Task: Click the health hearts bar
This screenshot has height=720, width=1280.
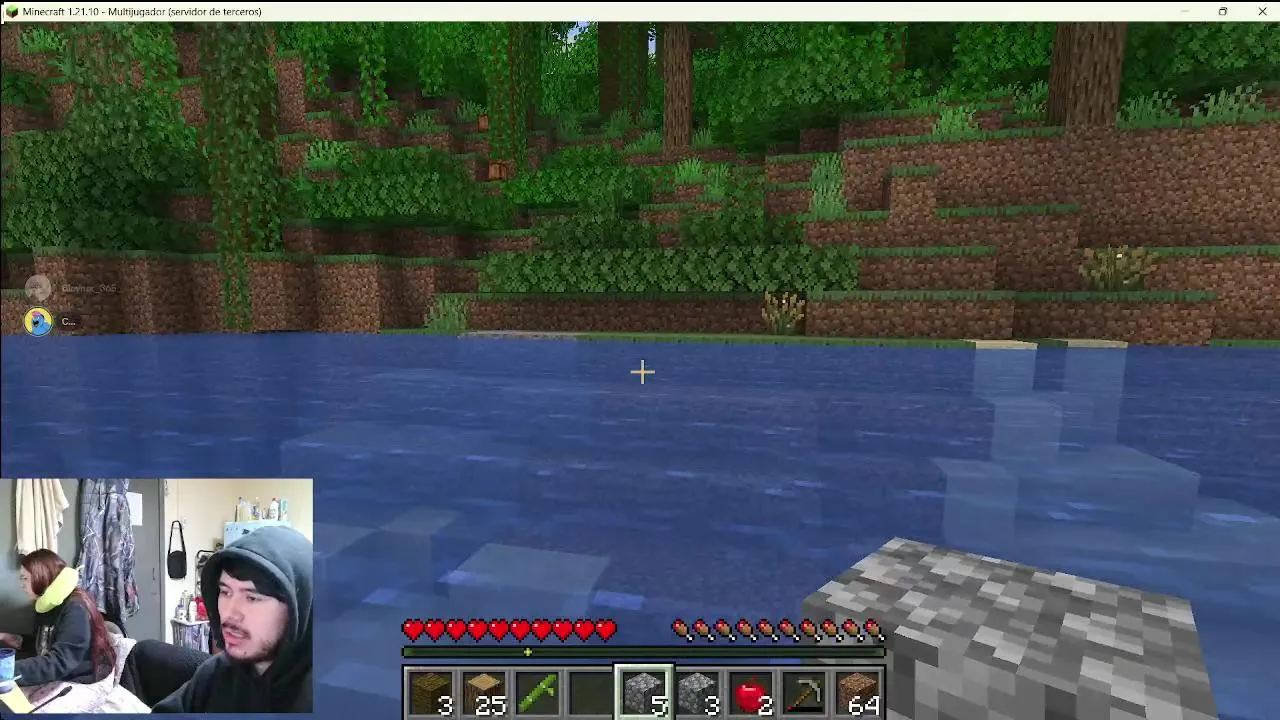Action: 509,630
